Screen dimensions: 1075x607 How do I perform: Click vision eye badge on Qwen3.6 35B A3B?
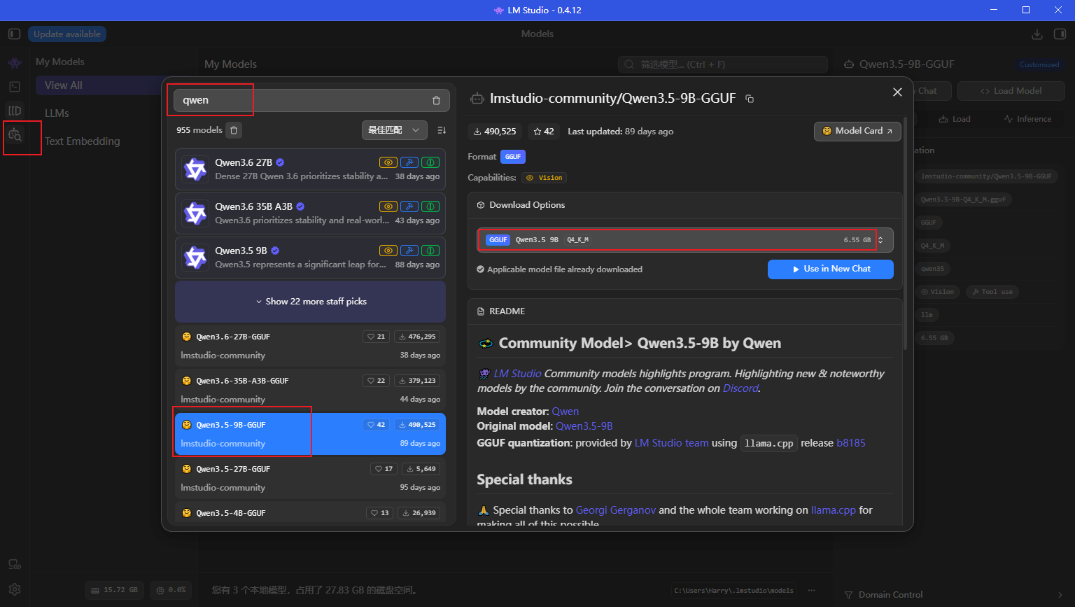[x=388, y=206]
